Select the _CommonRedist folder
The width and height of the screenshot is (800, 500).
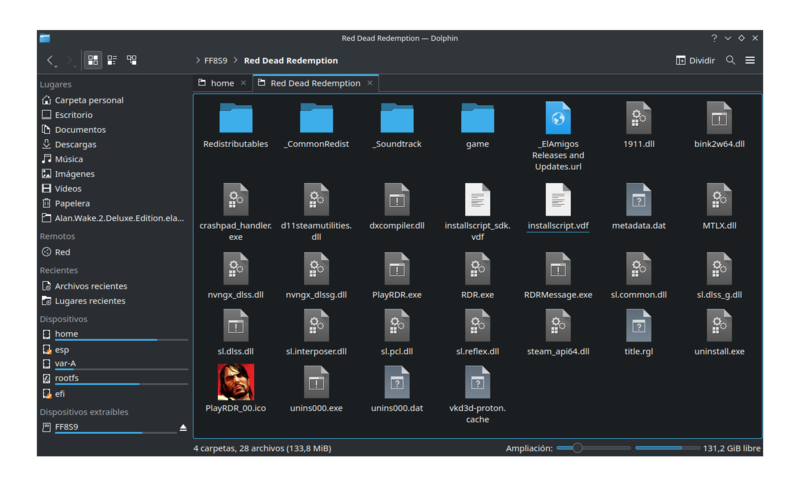(316, 126)
